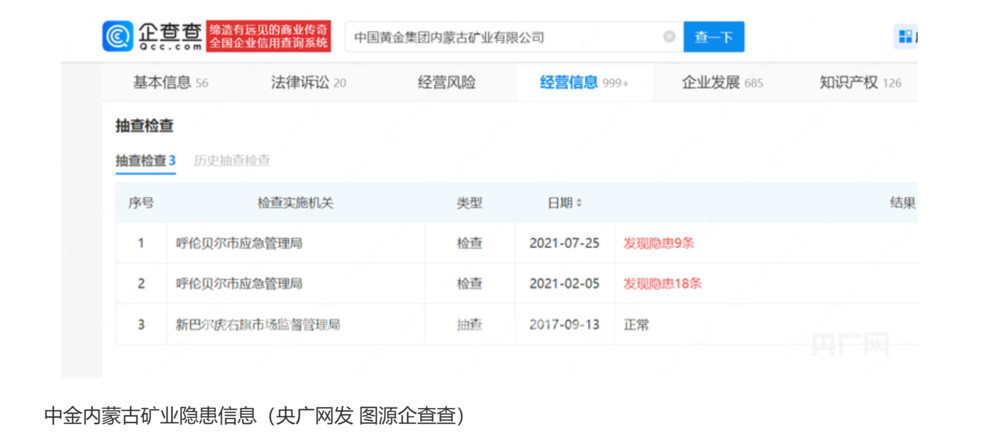1000x434 pixels.
Task: Click the caption 中金内蒙古矿业隐患信息
Action: coord(150,416)
